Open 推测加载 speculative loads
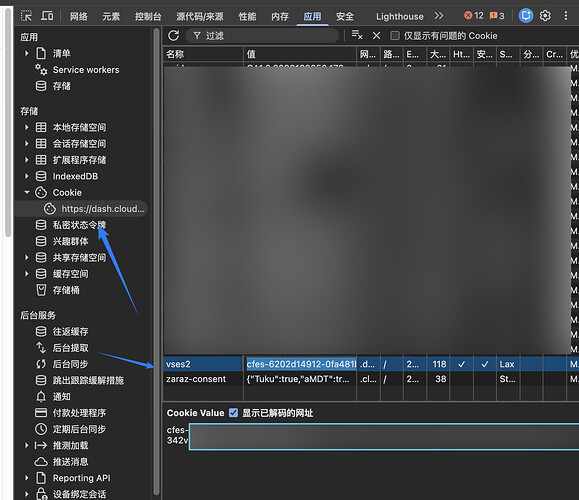 tap(70, 445)
